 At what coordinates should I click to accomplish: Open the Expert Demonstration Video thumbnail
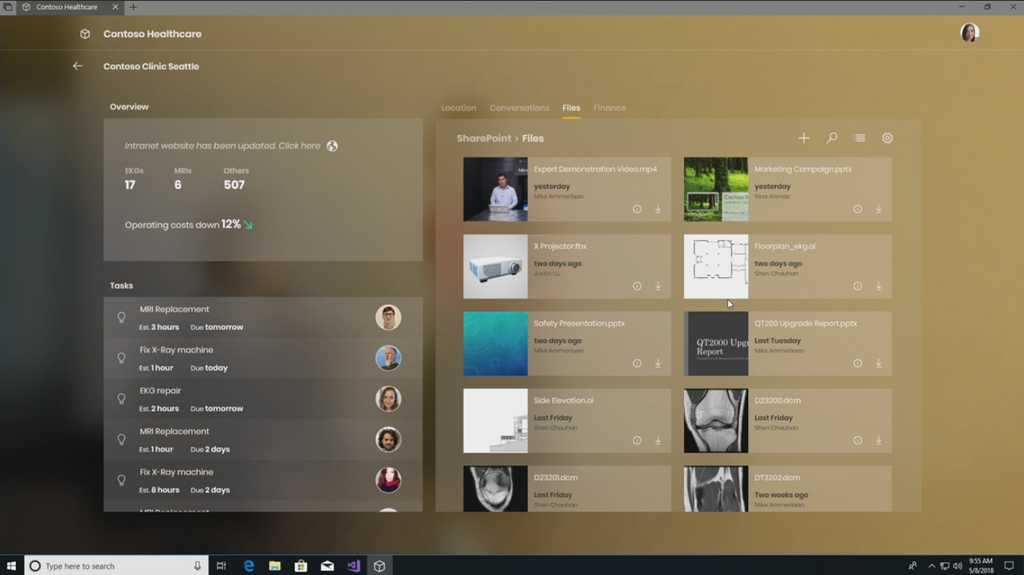[496, 189]
